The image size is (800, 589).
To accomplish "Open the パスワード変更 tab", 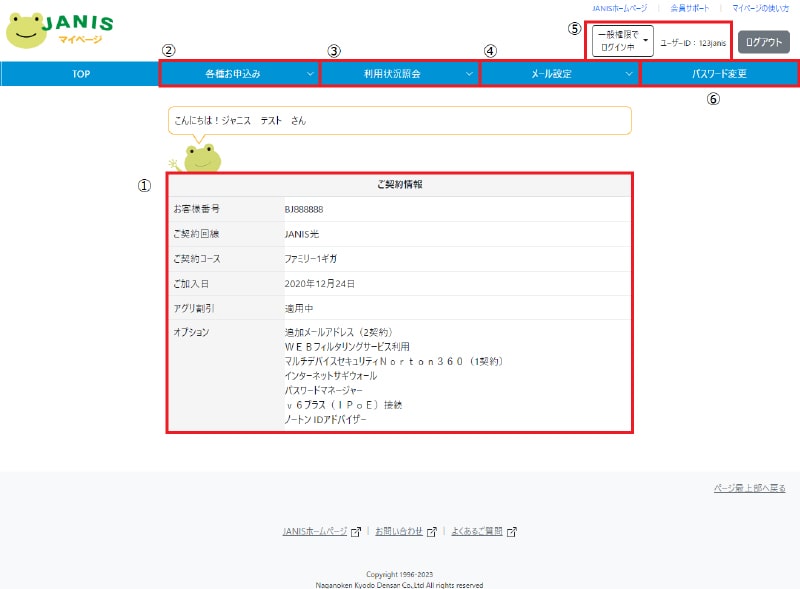I will pos(719,74).
